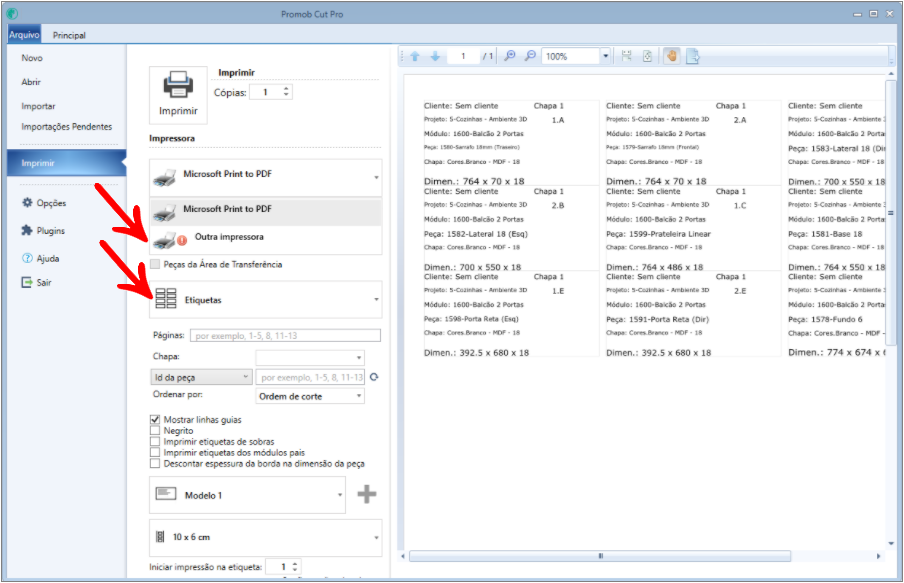Image resolution: width=904 pixels, height=583 pixels.
Task: Click the preview scroll right arrow
Action: 878,556
